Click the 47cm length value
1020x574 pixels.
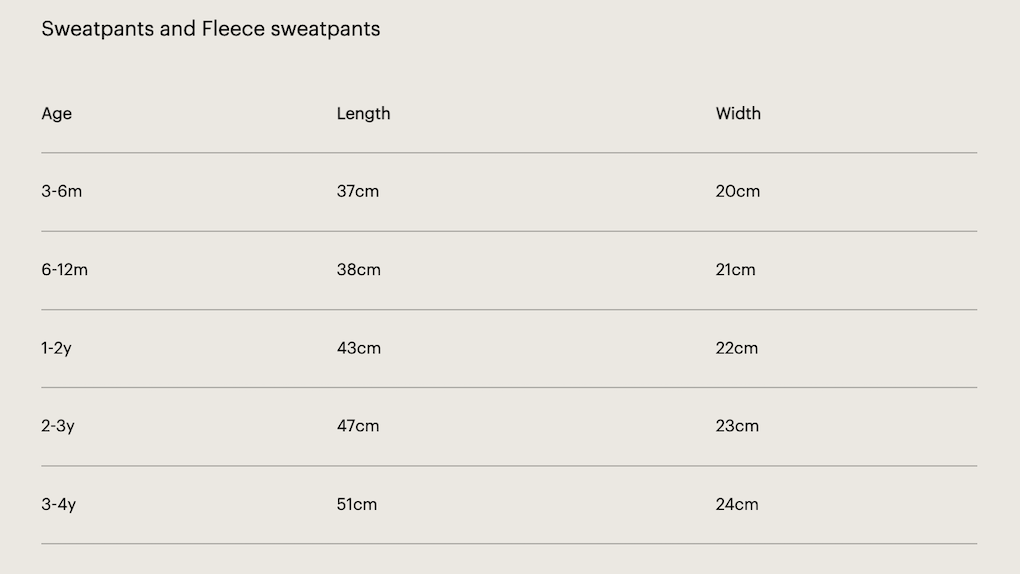pyautogui.click(x=358, y=426)
